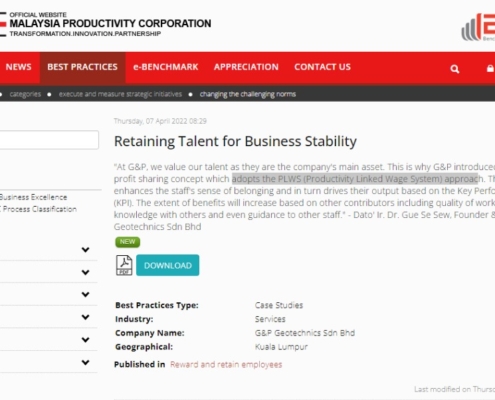Viewport: 495px width, 400px height.
Task: Click the padlock login icon
Action: point(490,68)
